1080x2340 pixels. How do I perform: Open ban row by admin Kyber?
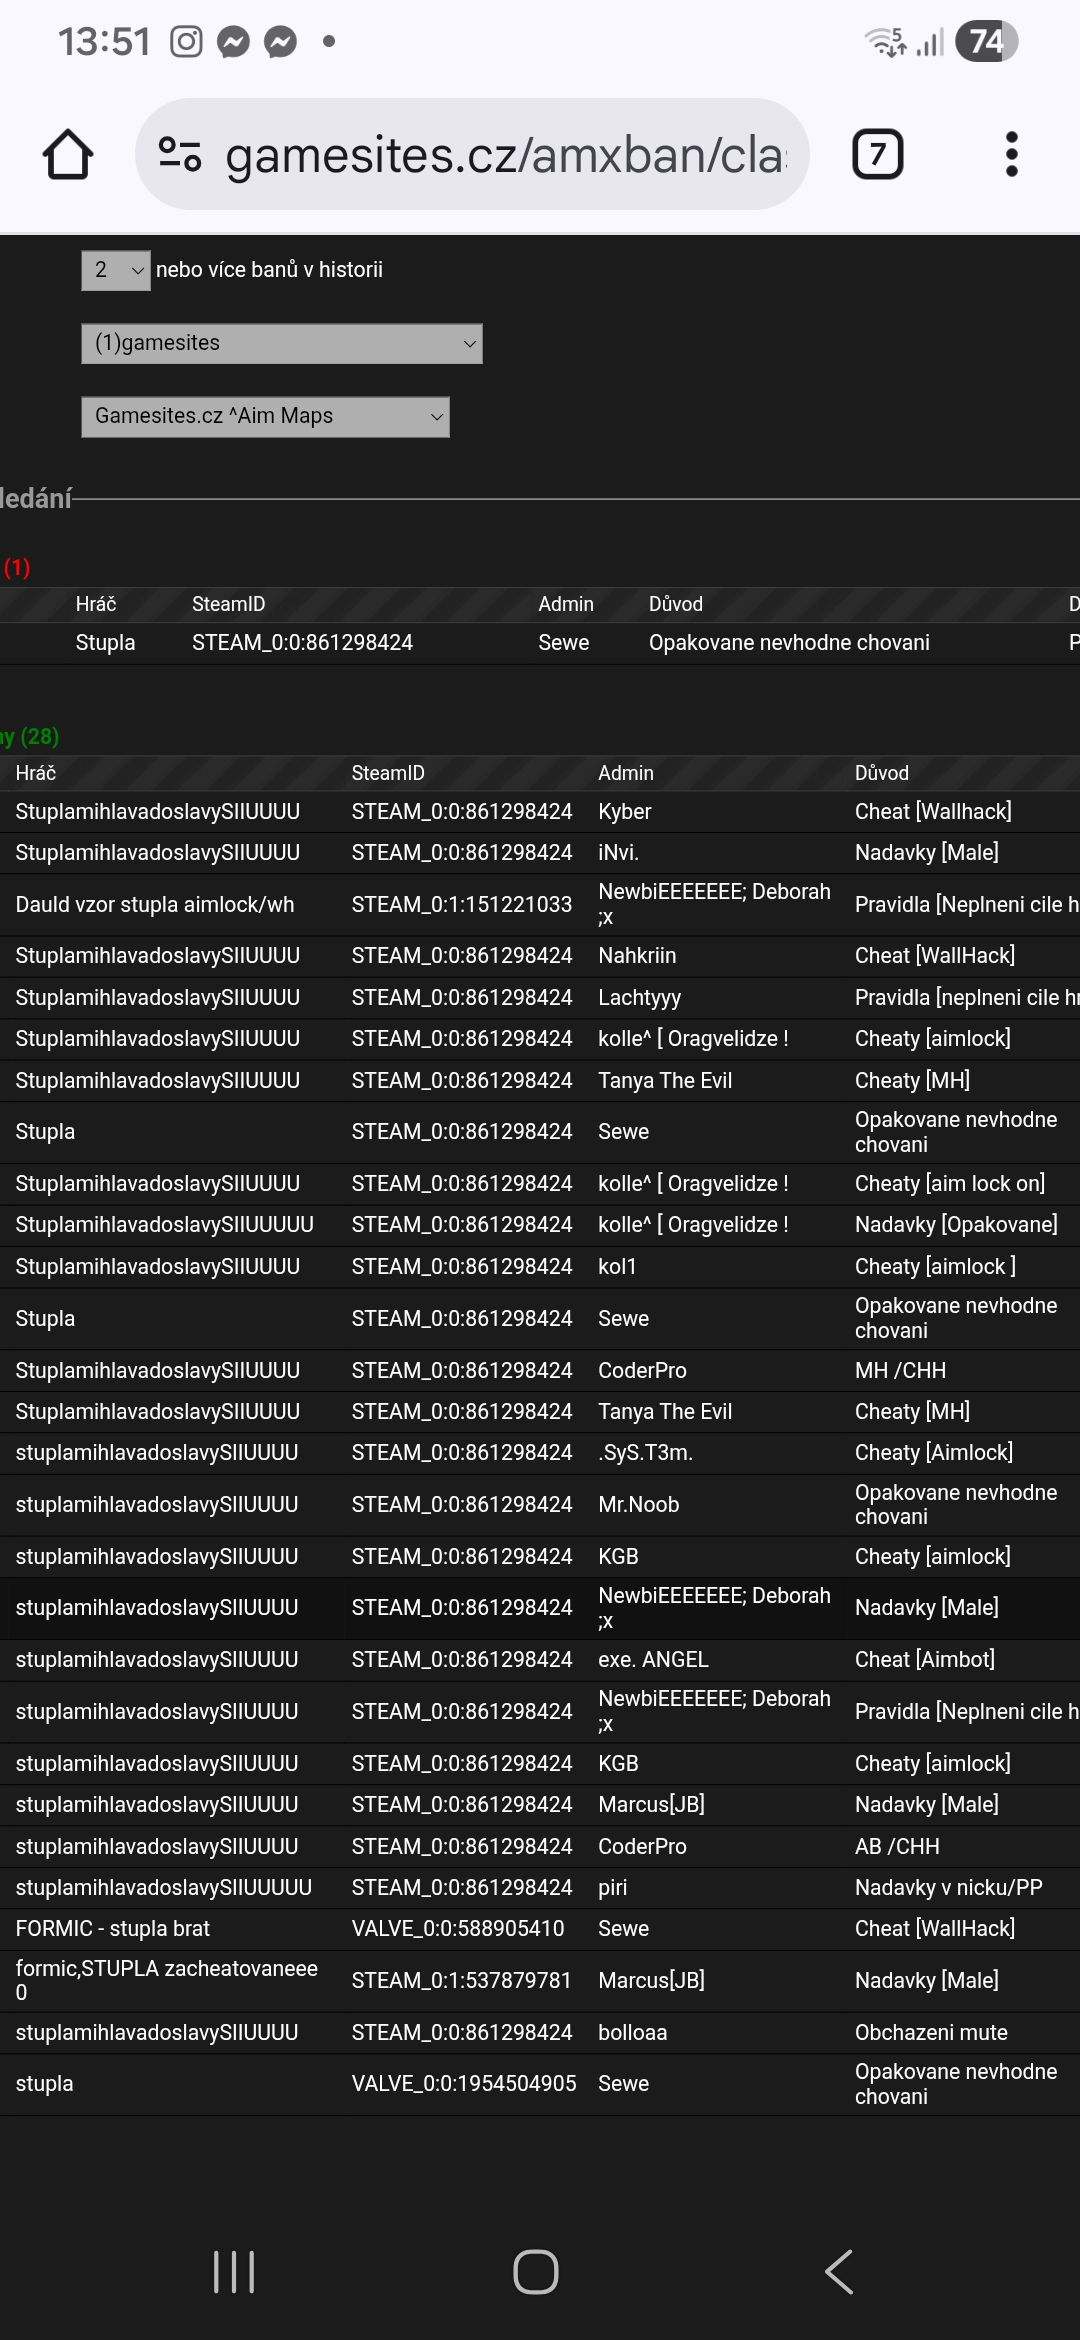click(x=624, y=812)
